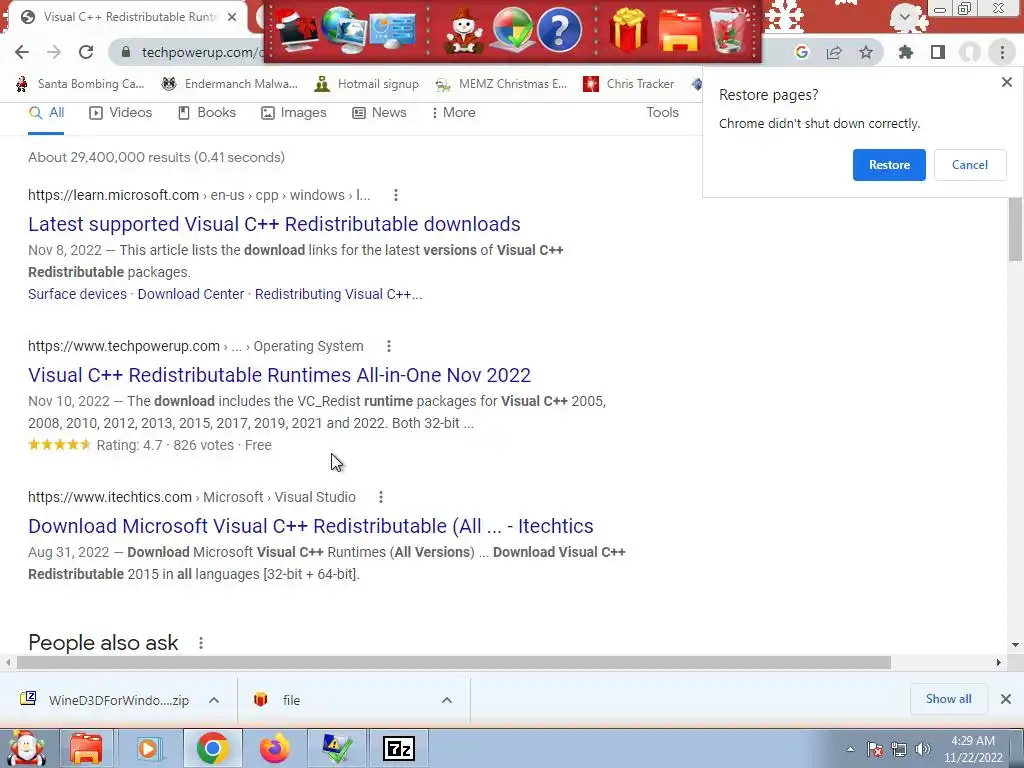The width and height of the screenshot is (1024, 768).
Task: Open the control panel icon in the dock
Action: coord(392,30)
